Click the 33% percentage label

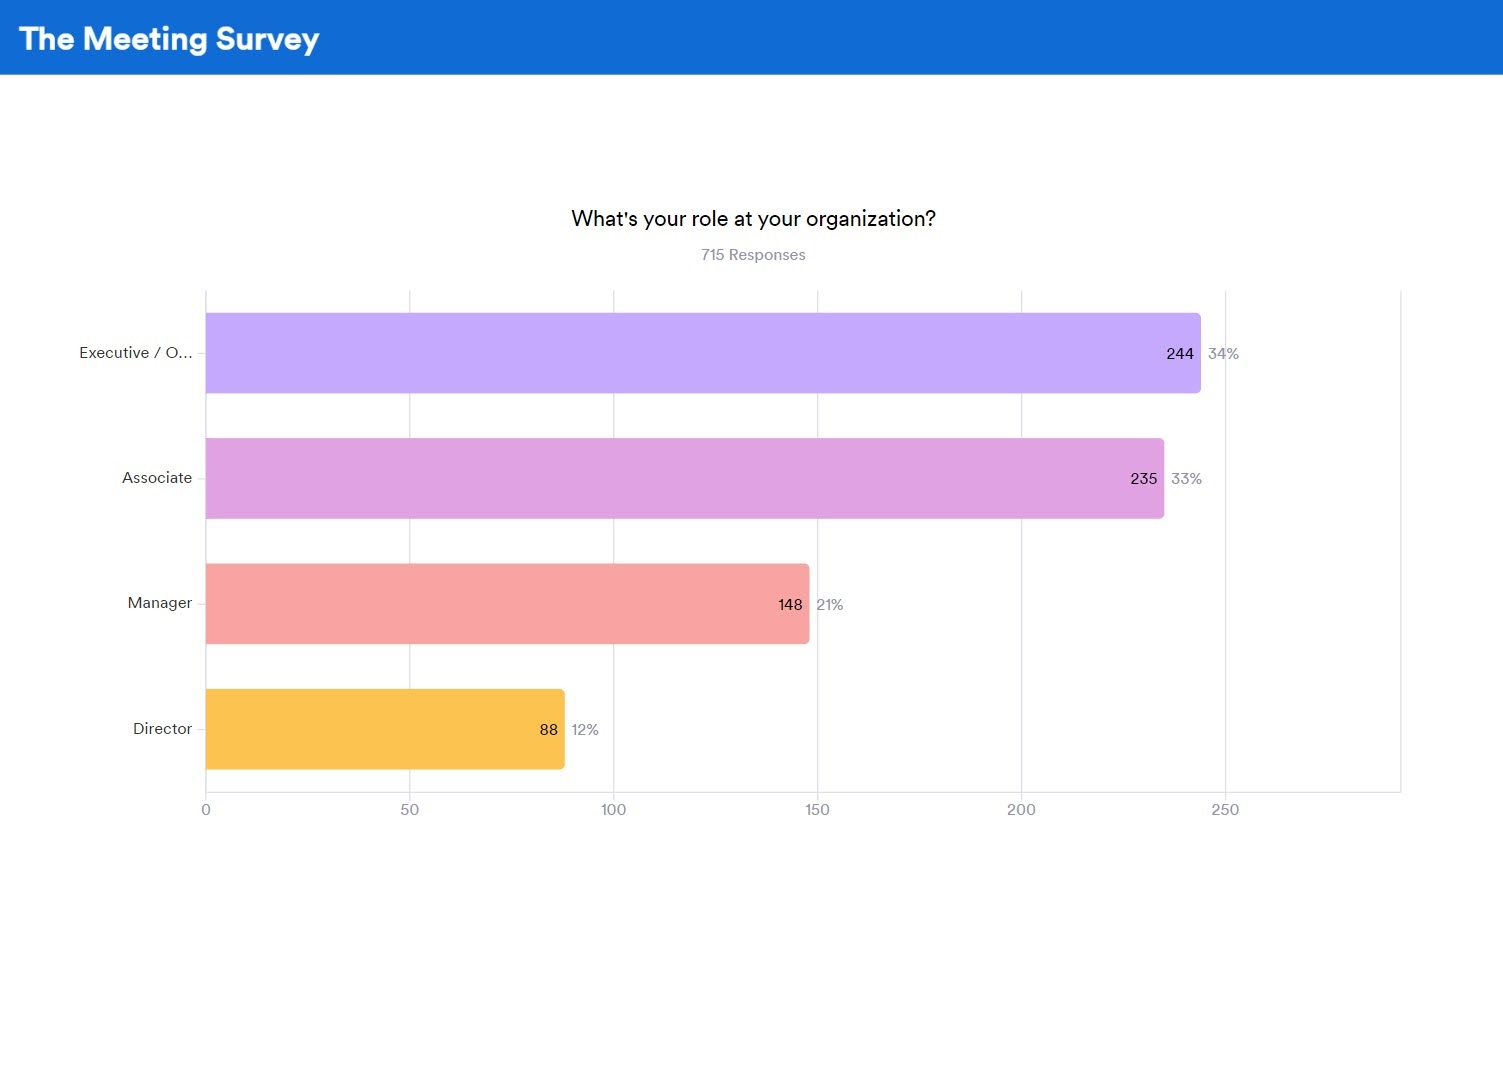point(1186,479)
